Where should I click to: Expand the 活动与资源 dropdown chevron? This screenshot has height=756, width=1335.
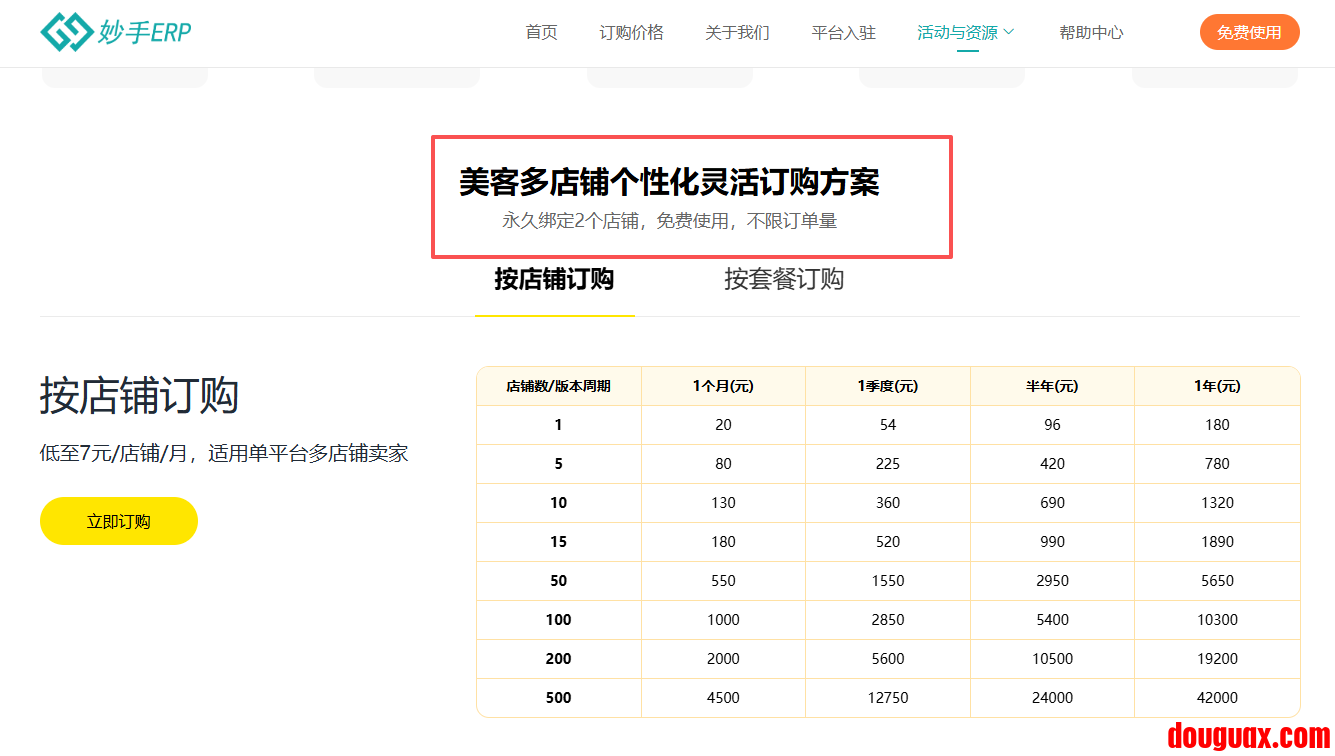click(1009, 32)
